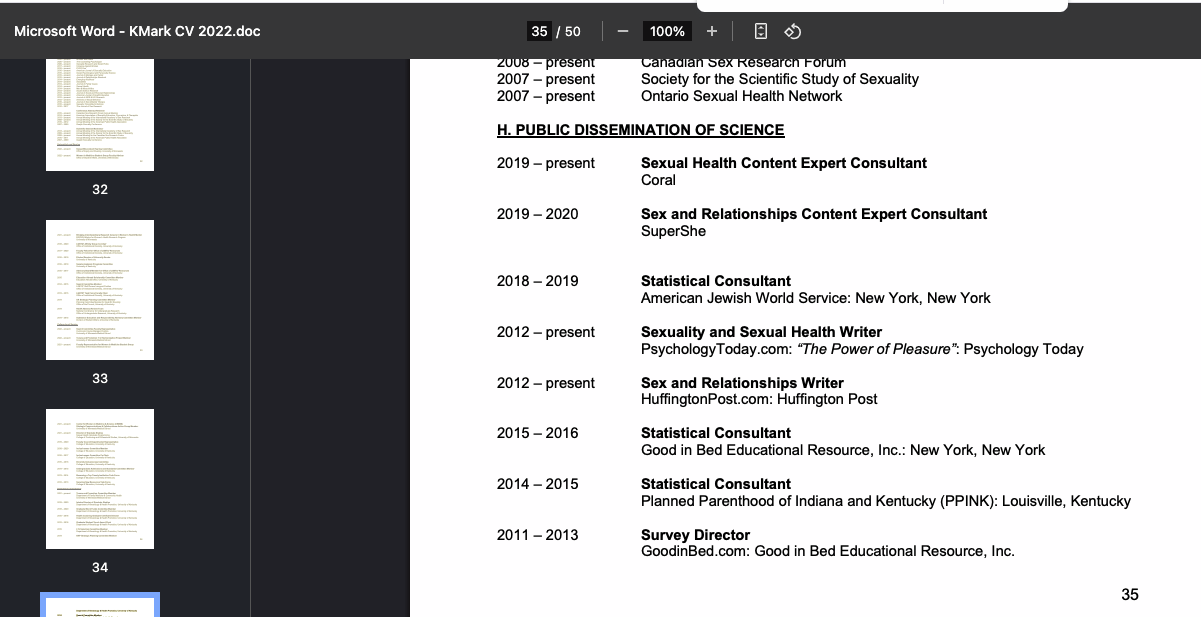The width and height of the screenshot is (1201, 617).
Task: Zoom out with the minus button
Action: tap(623, 31)
